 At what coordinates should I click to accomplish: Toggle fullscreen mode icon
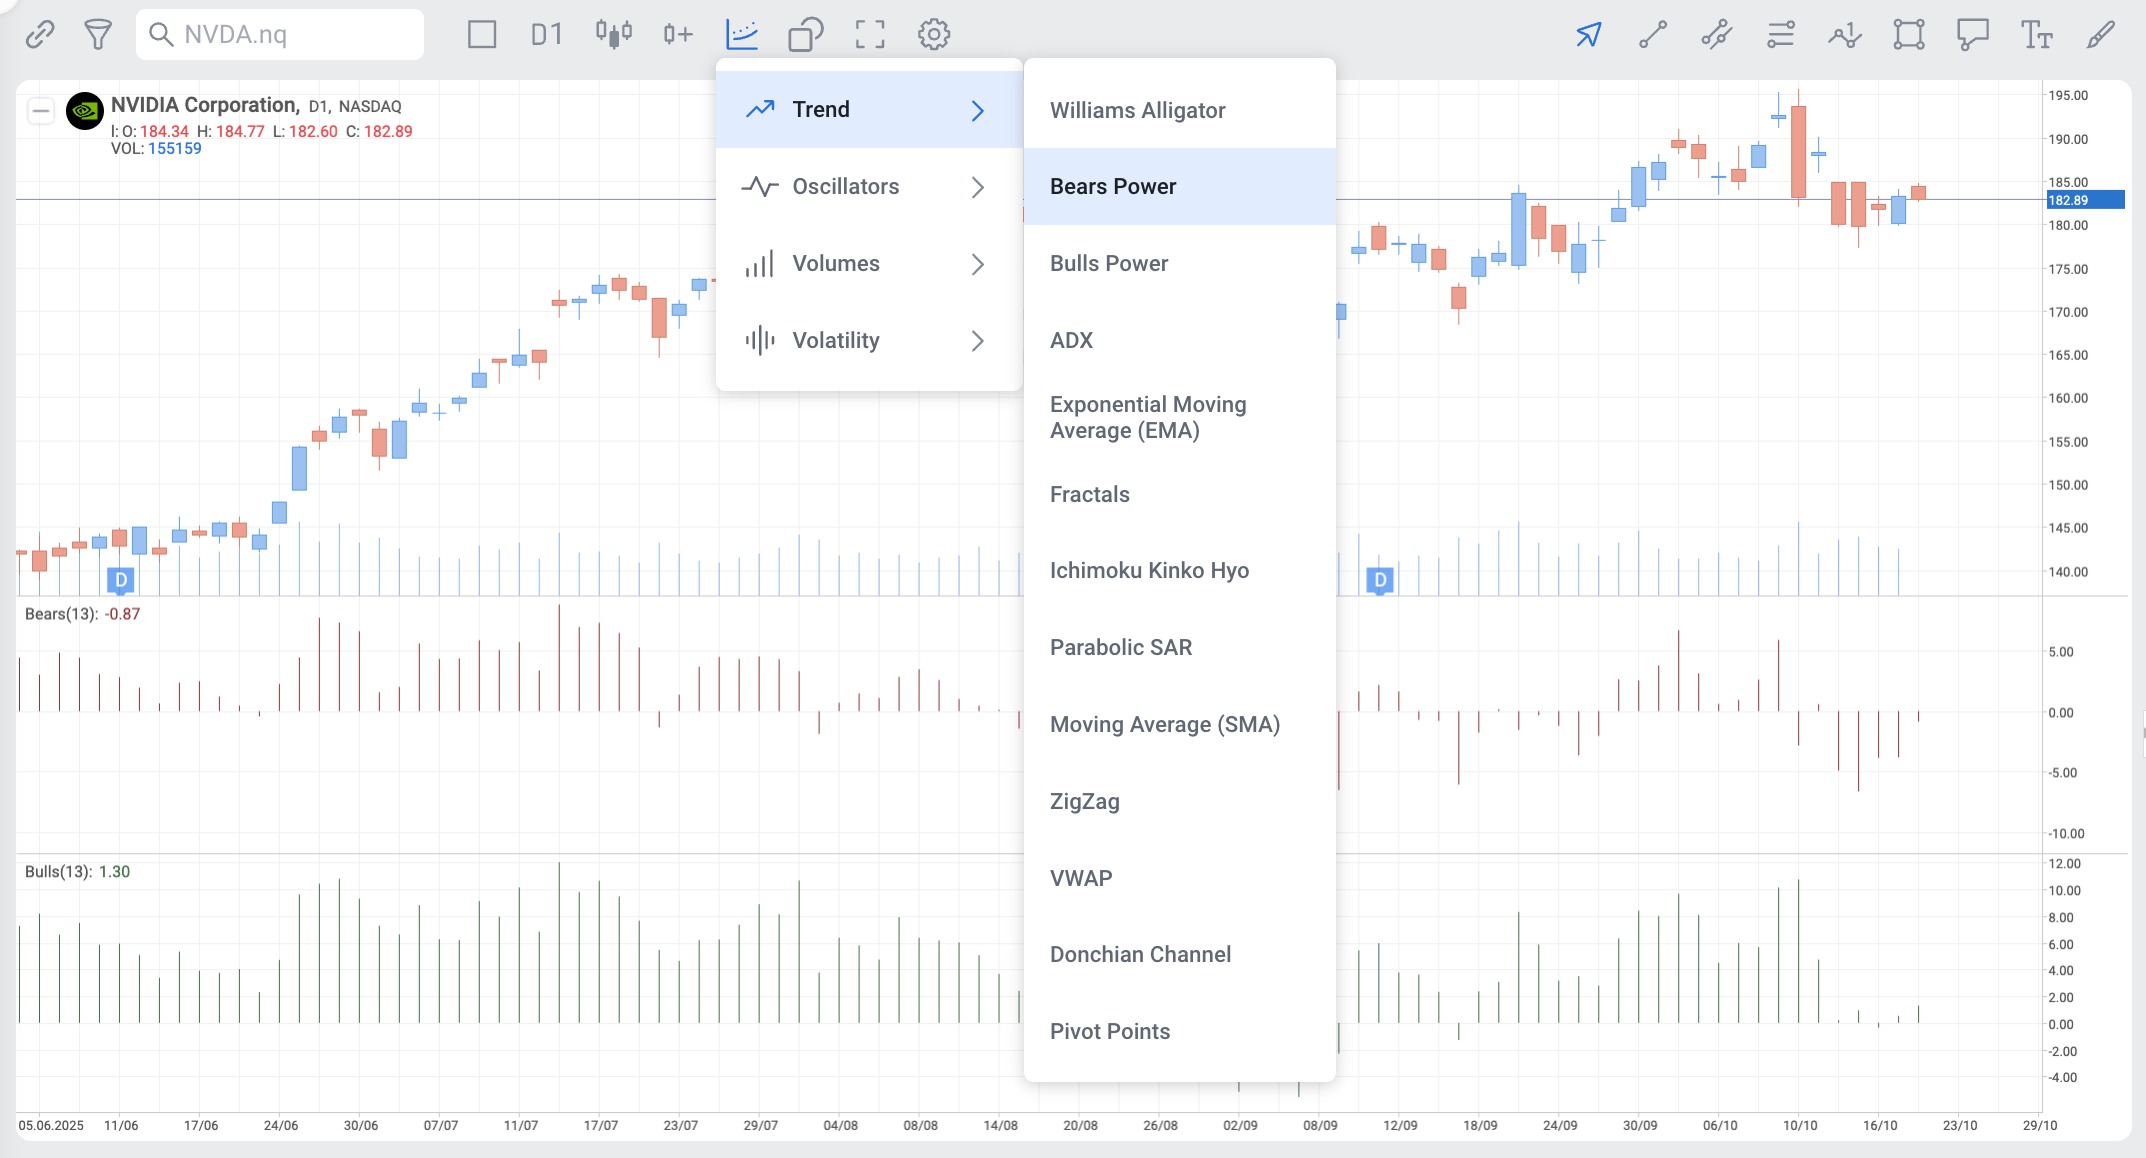point(870,35)
